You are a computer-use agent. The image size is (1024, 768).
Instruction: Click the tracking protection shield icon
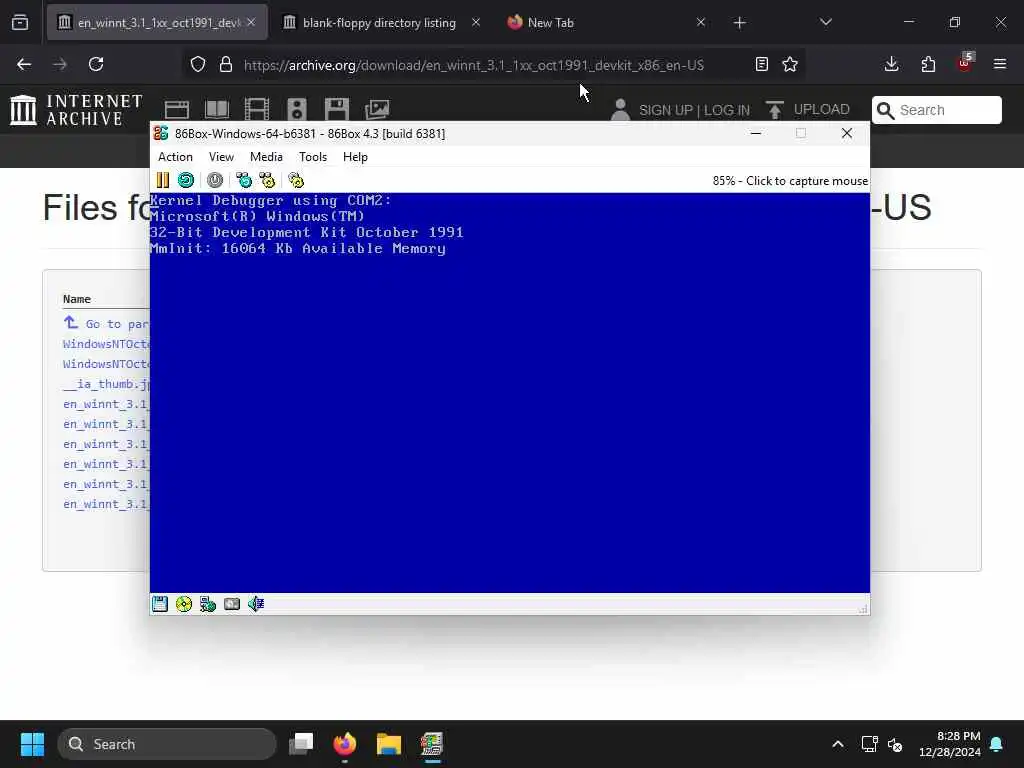tap(198, 64)
